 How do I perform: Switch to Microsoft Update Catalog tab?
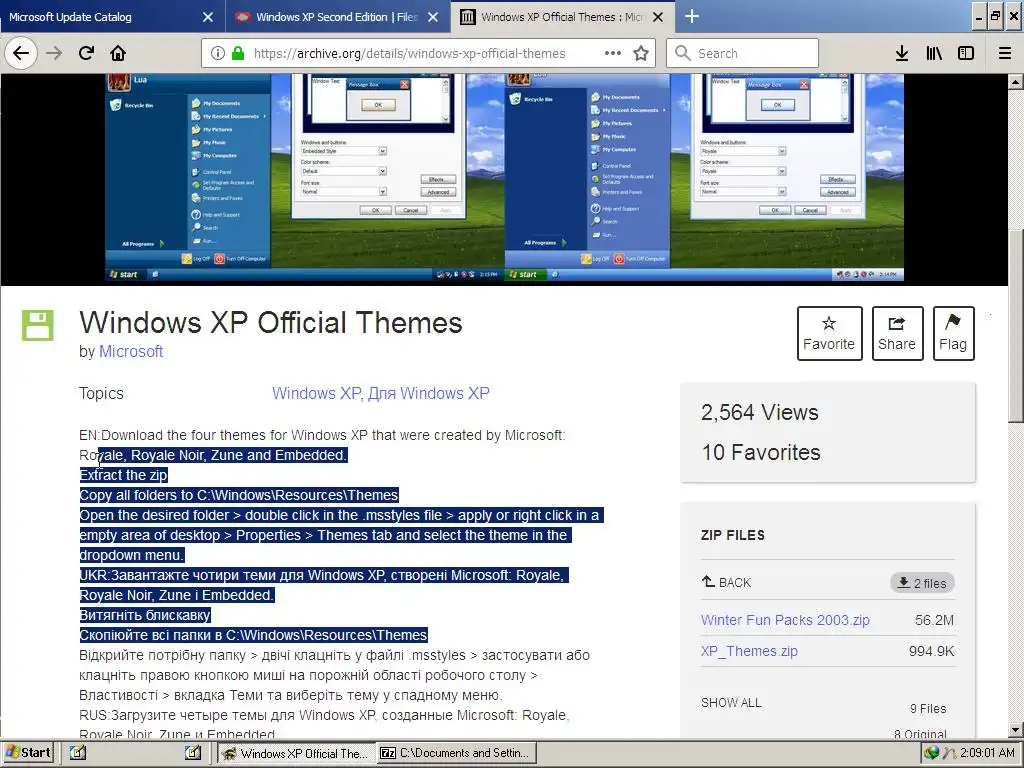pyautogui.click(x=112, y=17)
